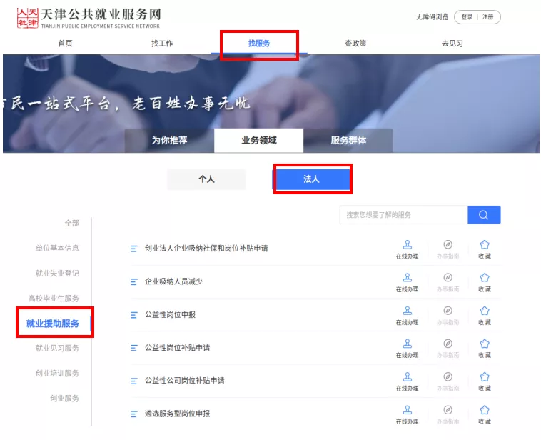Image resolution: width=542 pixels, height=440 pixels.
Task: Open 就业援助服务 in the left sidebar
Action: 53,324
